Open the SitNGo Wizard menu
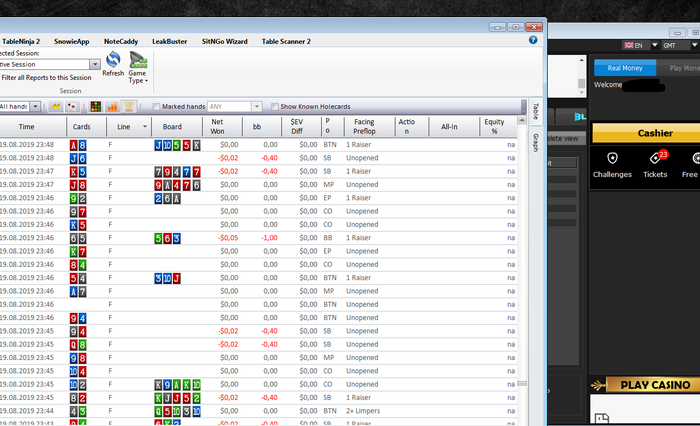The width and height of the screenshot is (700, 426). tap(225, 41)
